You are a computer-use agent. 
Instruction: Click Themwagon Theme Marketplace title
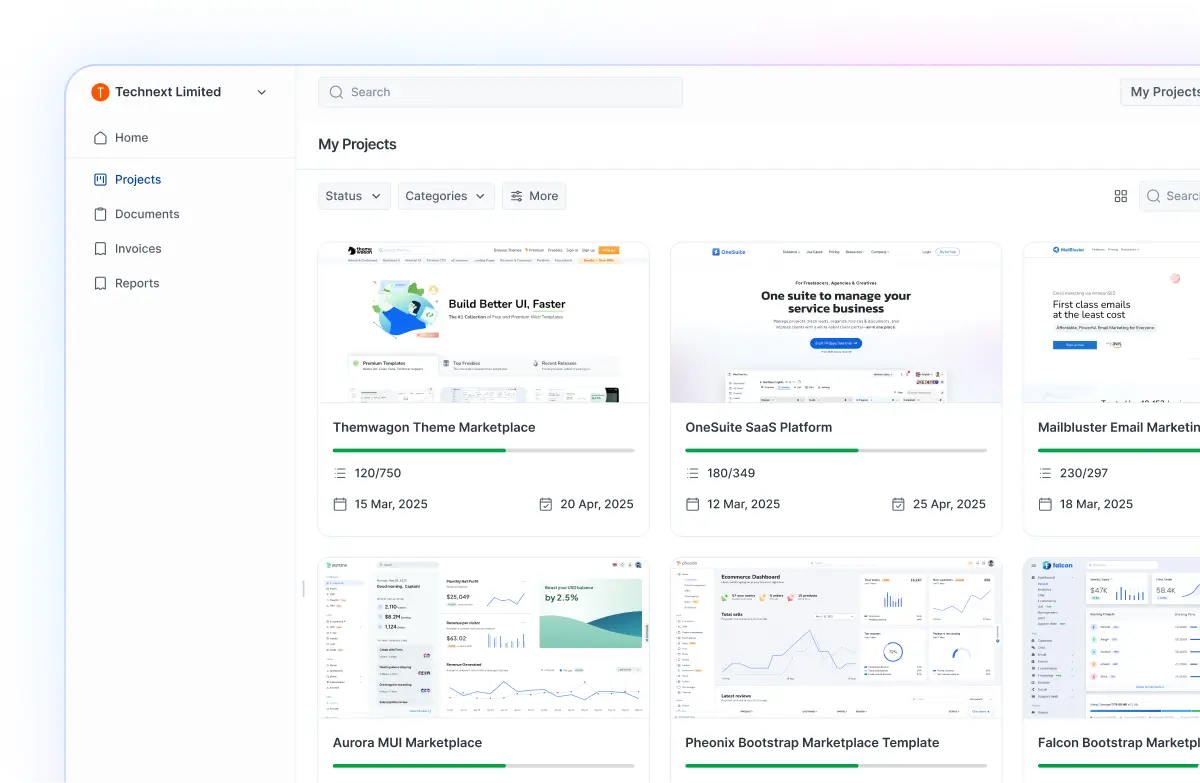pos(434,427)
